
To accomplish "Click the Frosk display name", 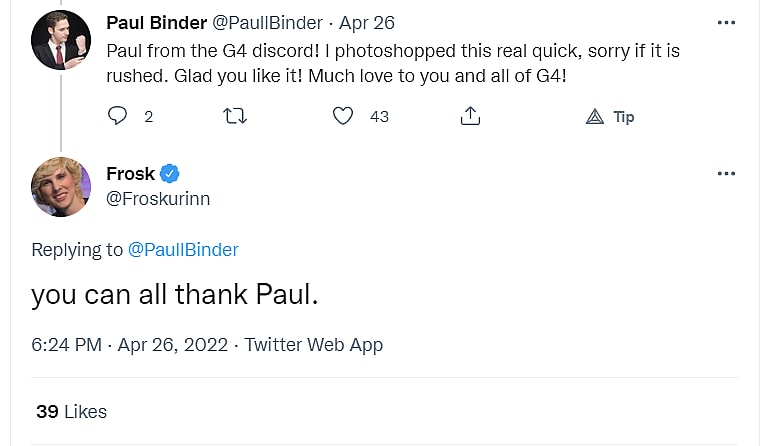I will click(x=130, y=174).
